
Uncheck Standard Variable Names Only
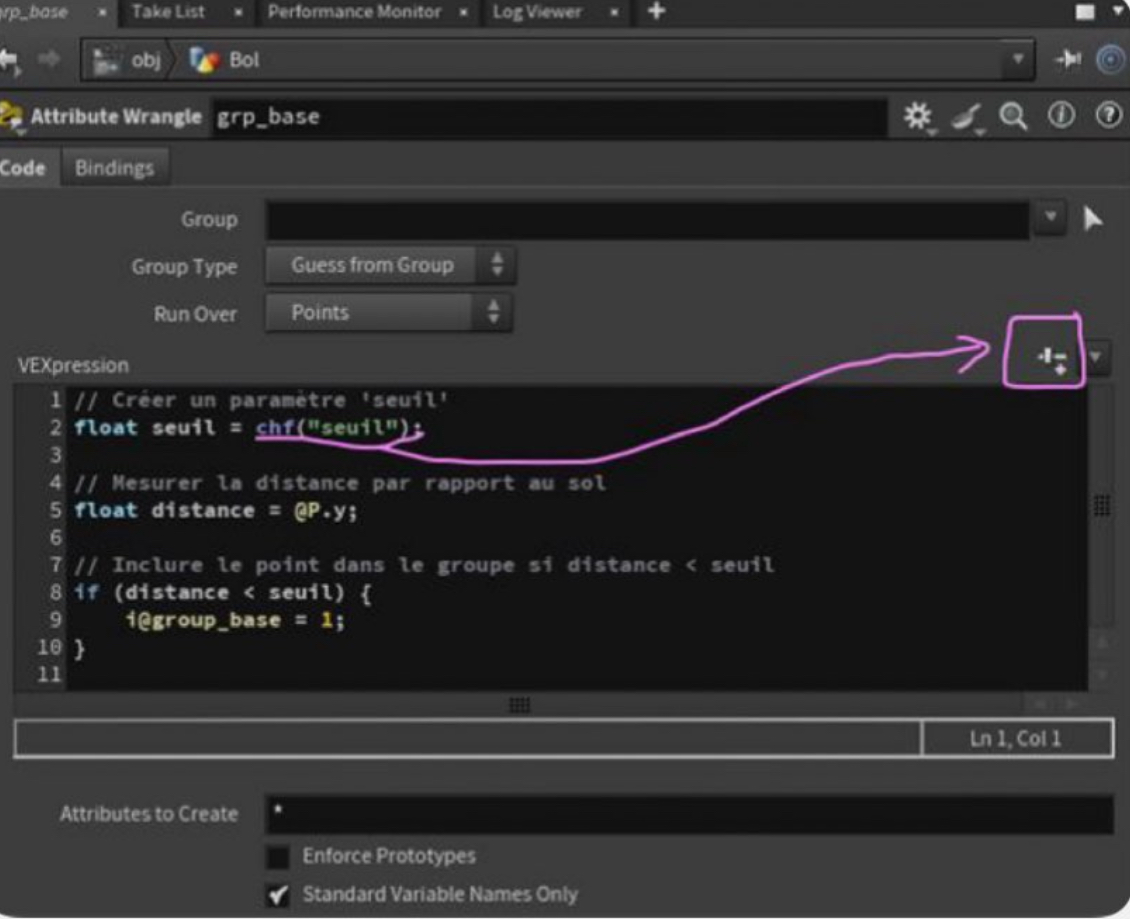click(278, 894)
